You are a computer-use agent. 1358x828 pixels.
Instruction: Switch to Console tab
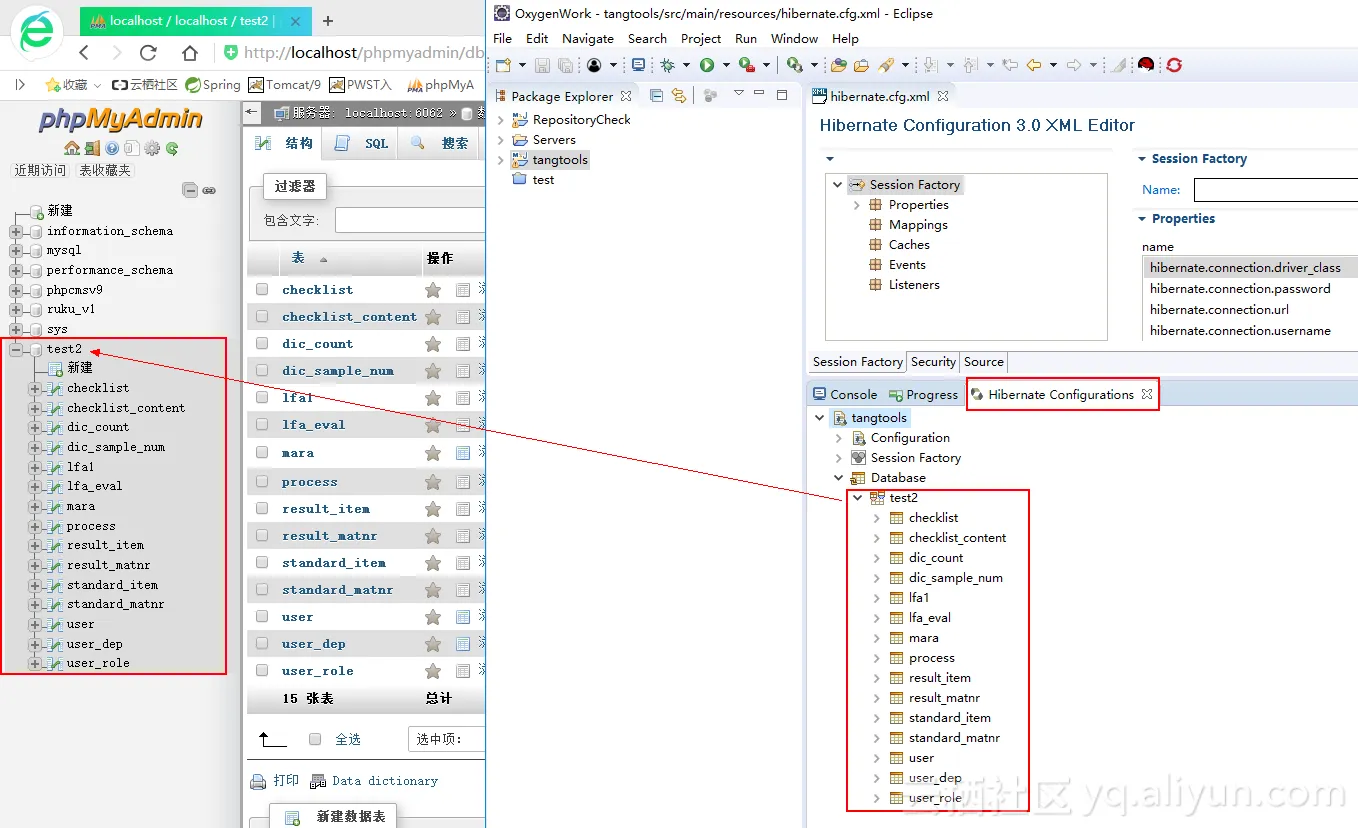point(845,395)
